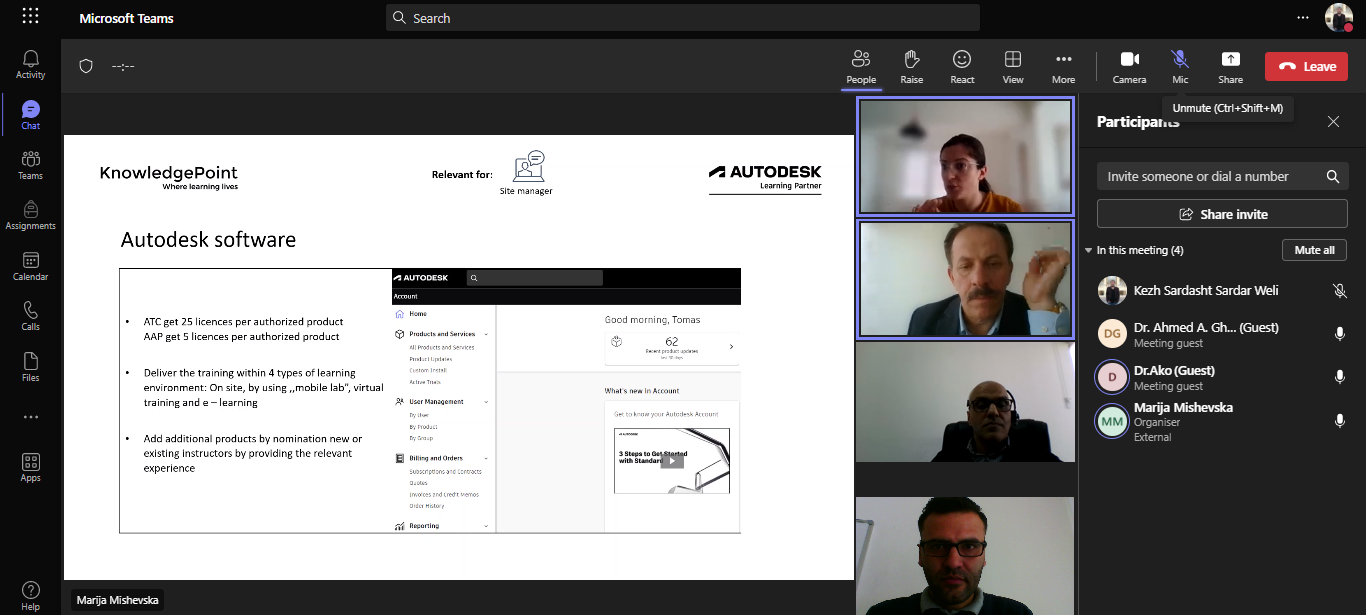
Task: Toggle the People panel
Action: (x=861, y=67)
